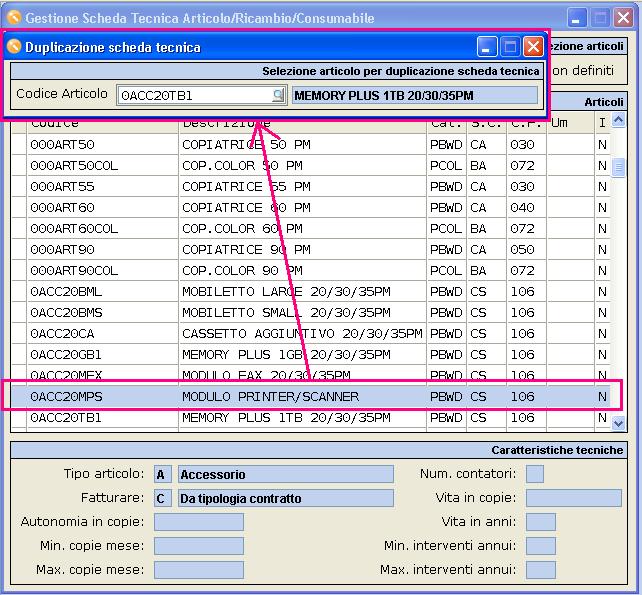Select article code 0ACC20CA

click(x=62, y=333)
